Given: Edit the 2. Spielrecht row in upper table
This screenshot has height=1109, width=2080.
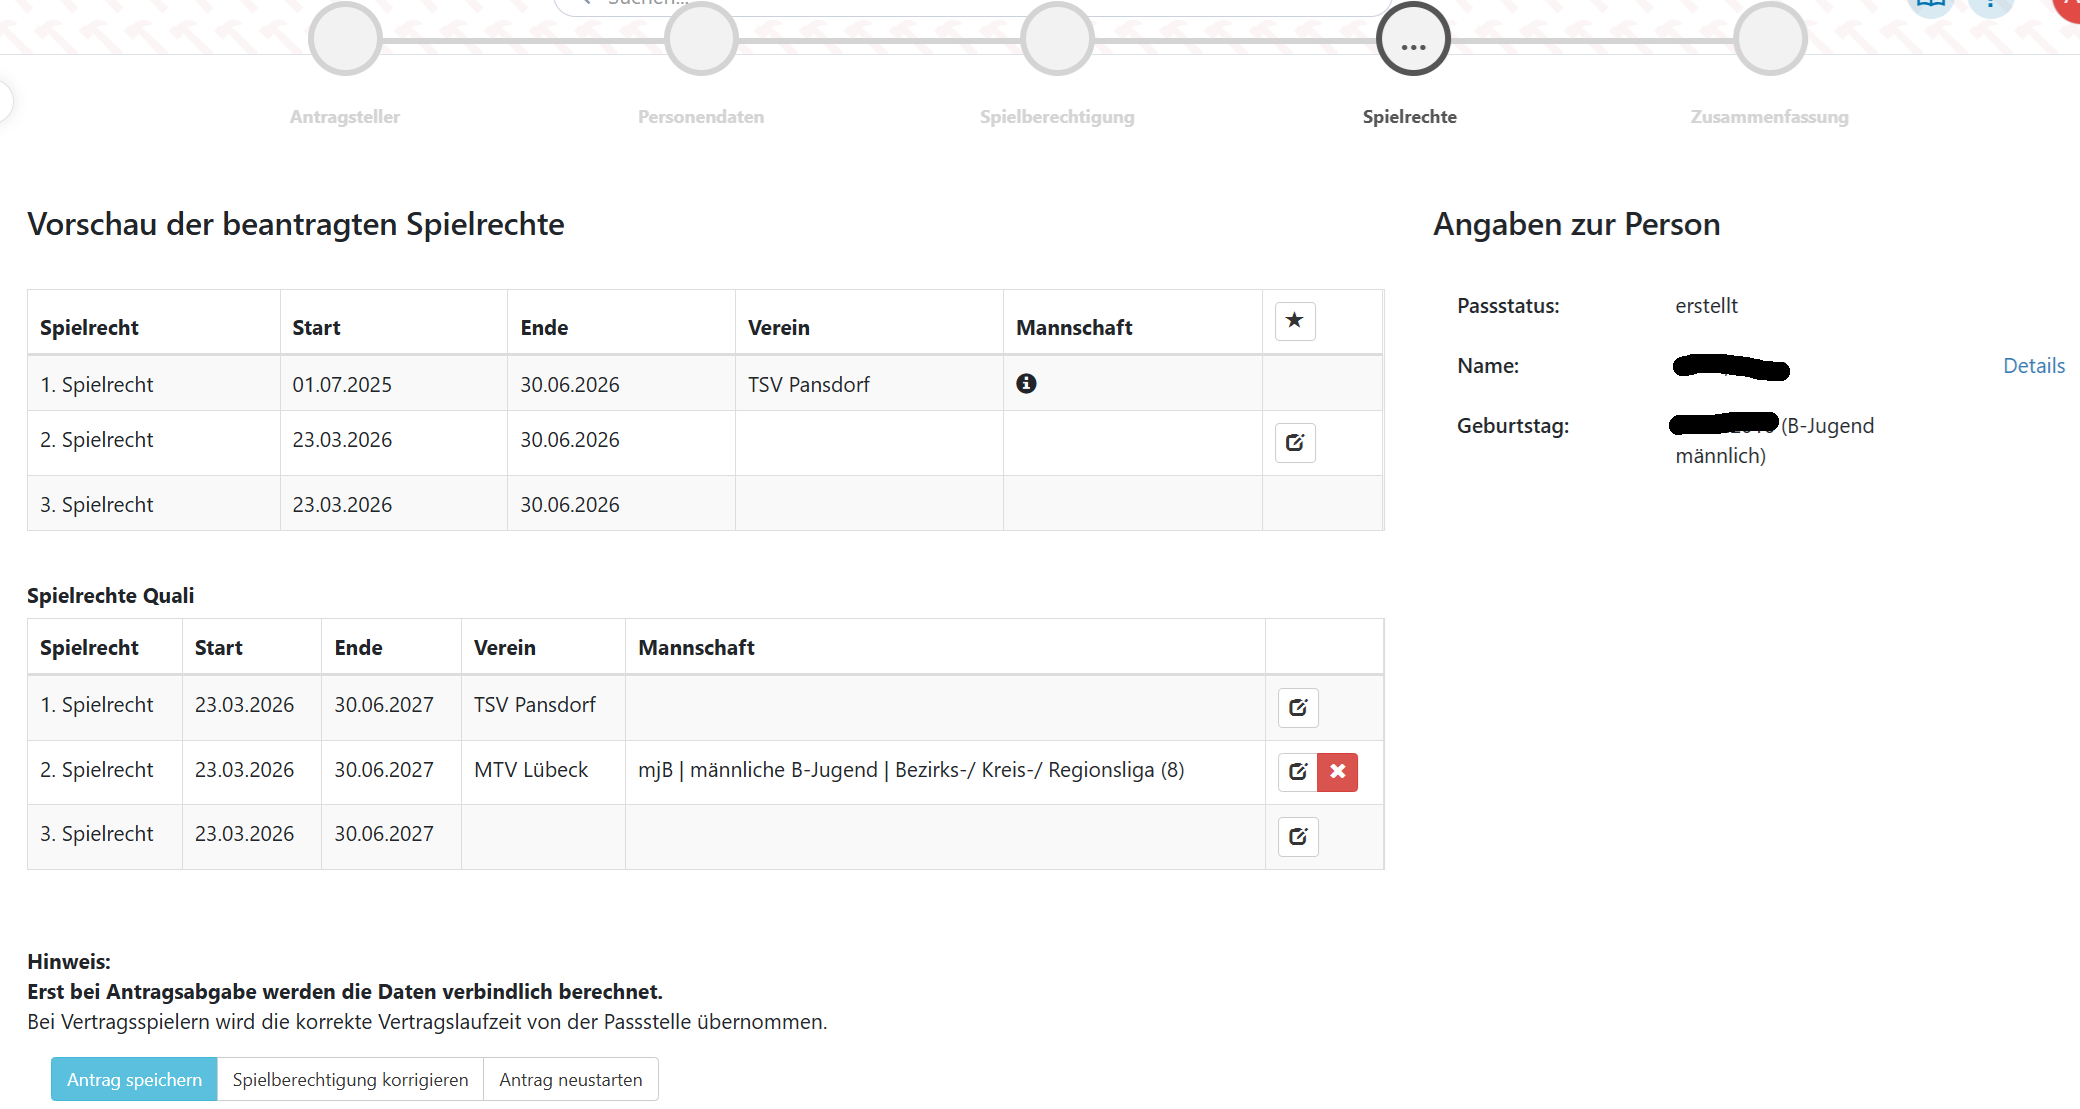Looking at the screenshot, I should click(1294, 442).
